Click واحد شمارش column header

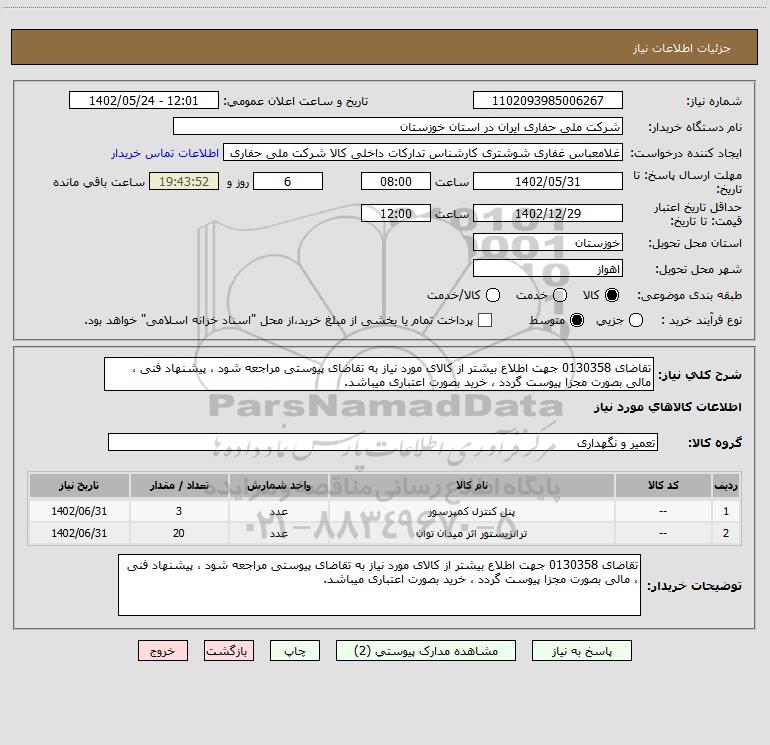point(278,485)
